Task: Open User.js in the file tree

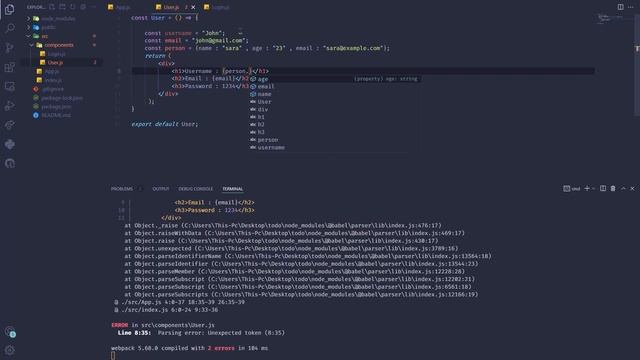Action: click(56, 62)
